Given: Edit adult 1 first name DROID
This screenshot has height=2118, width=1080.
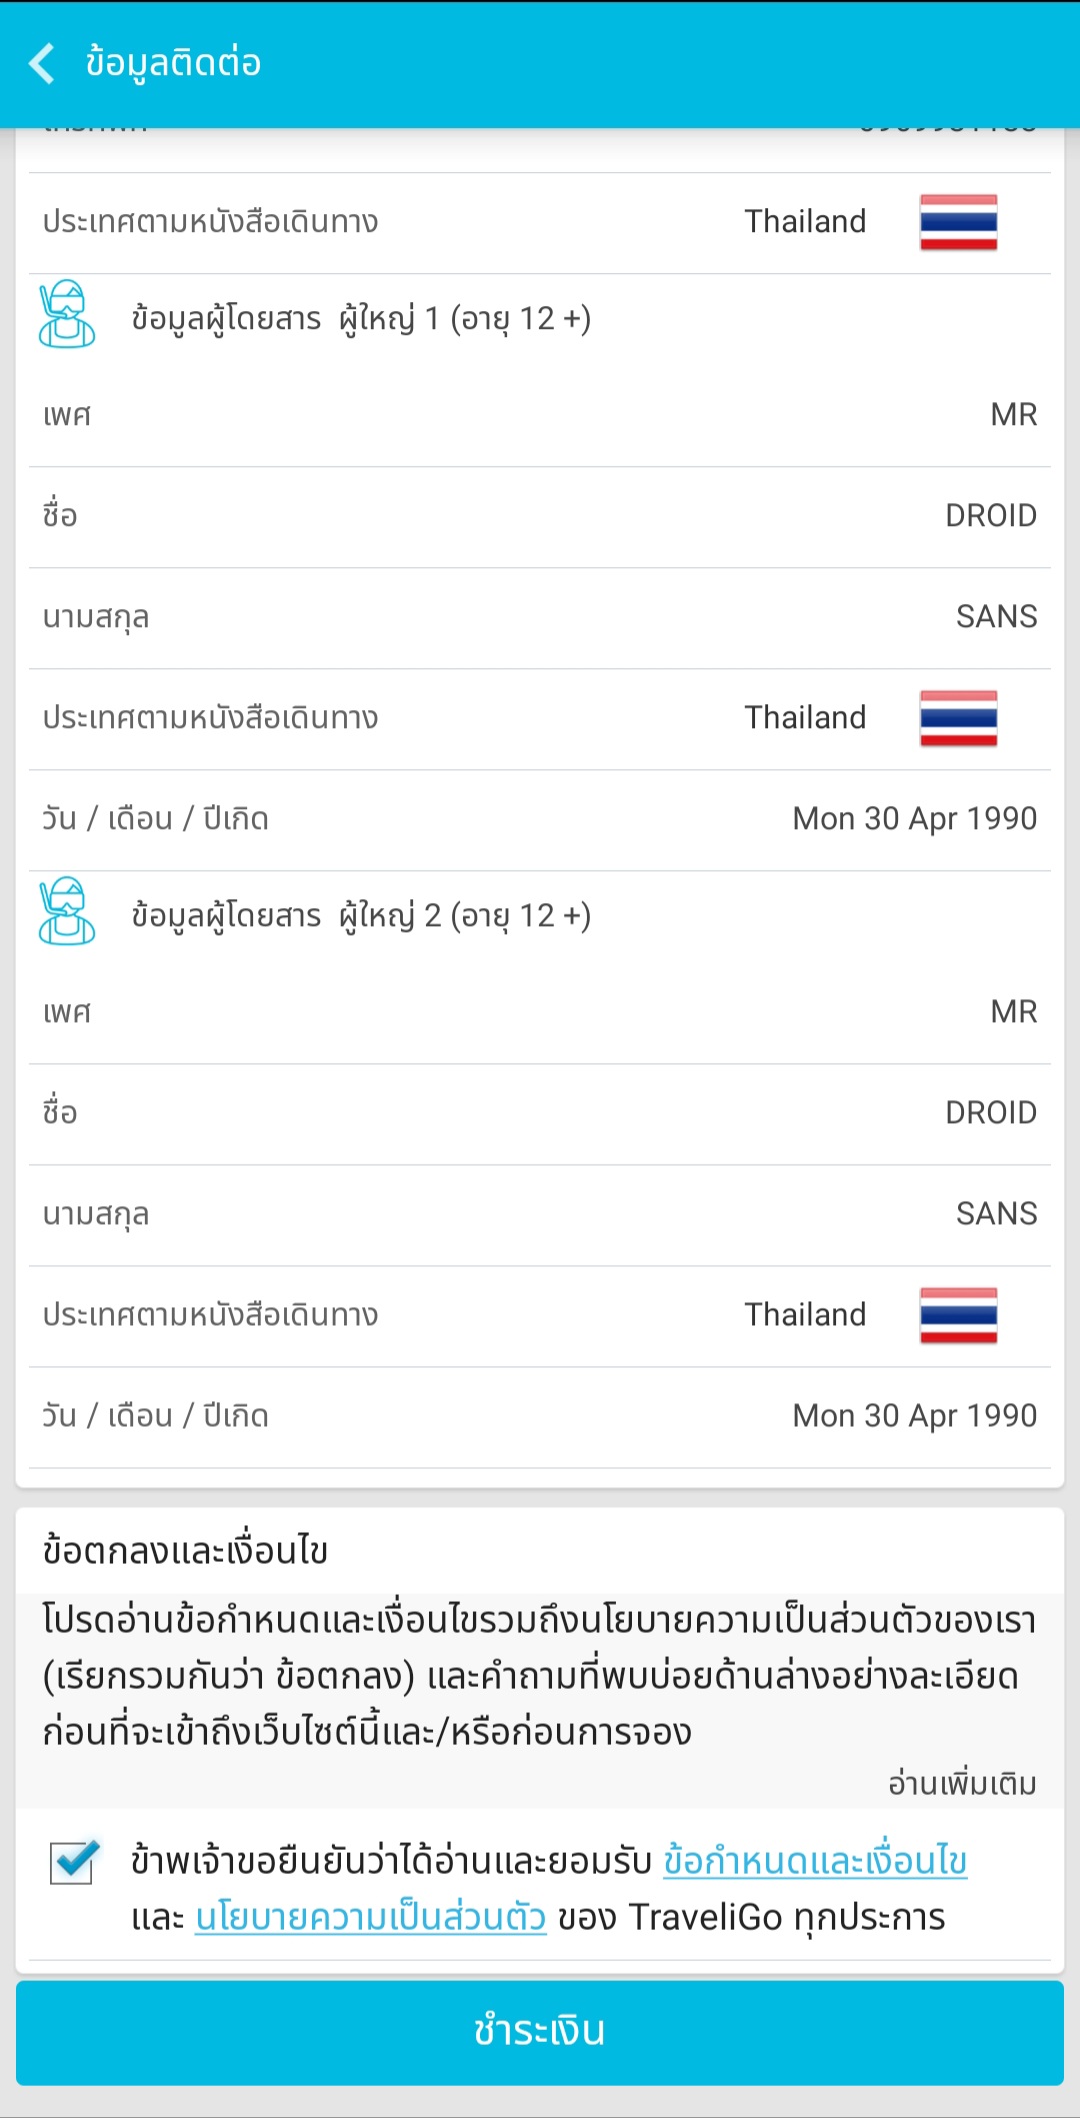Looking at the screenshot, I should [990, 516].
